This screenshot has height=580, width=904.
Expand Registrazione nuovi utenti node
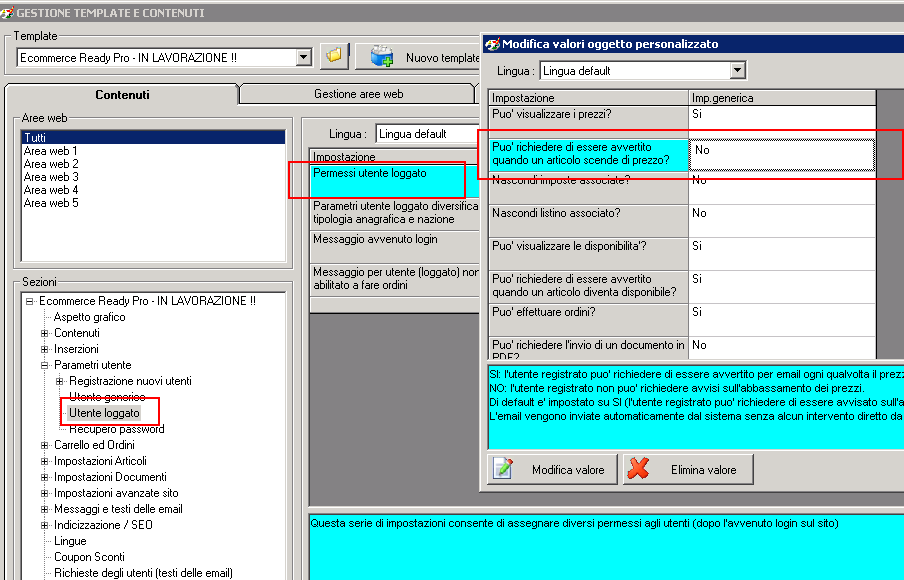pos(59,381)
